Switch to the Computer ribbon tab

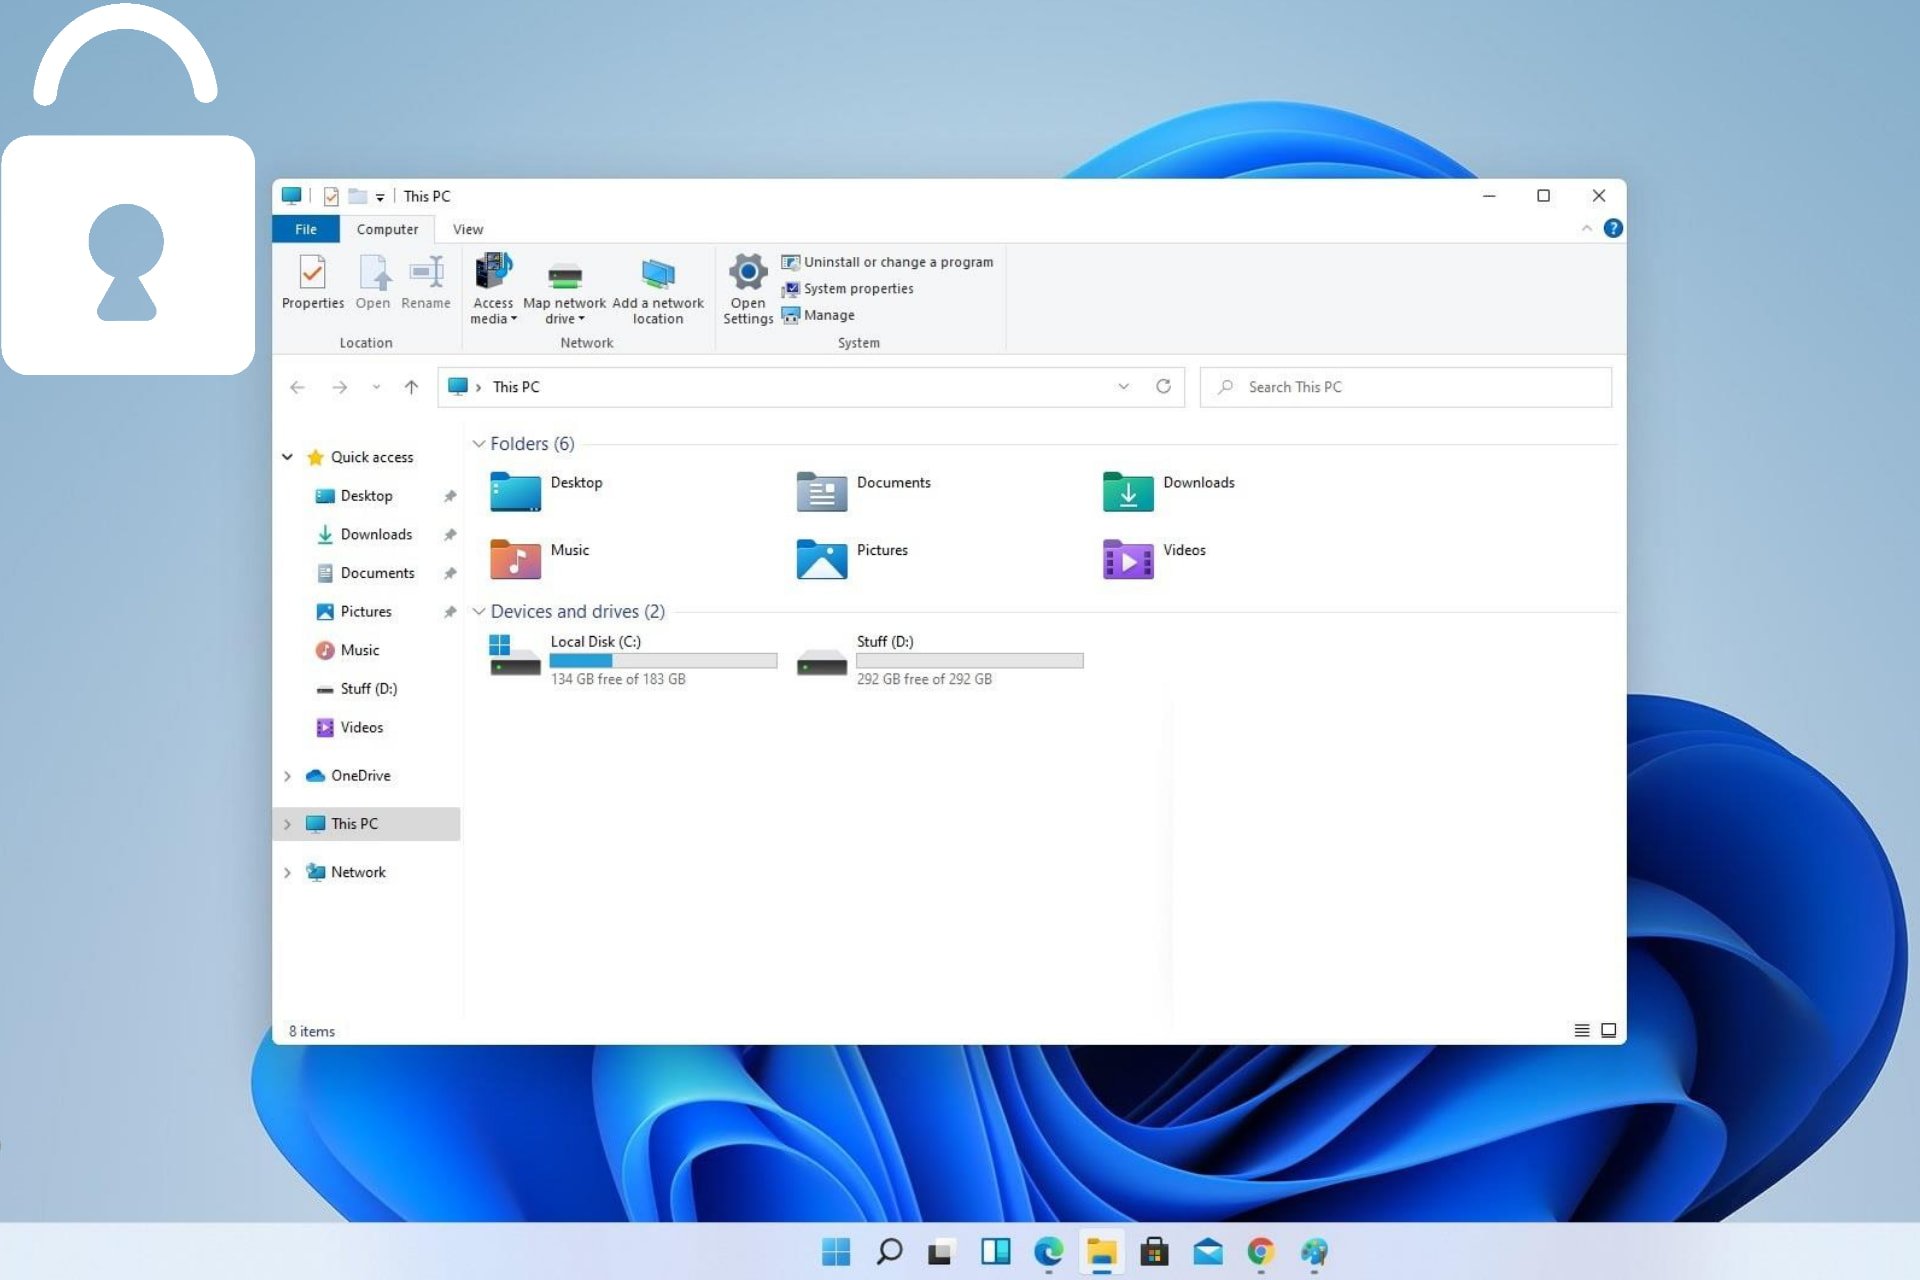point(387,229)
